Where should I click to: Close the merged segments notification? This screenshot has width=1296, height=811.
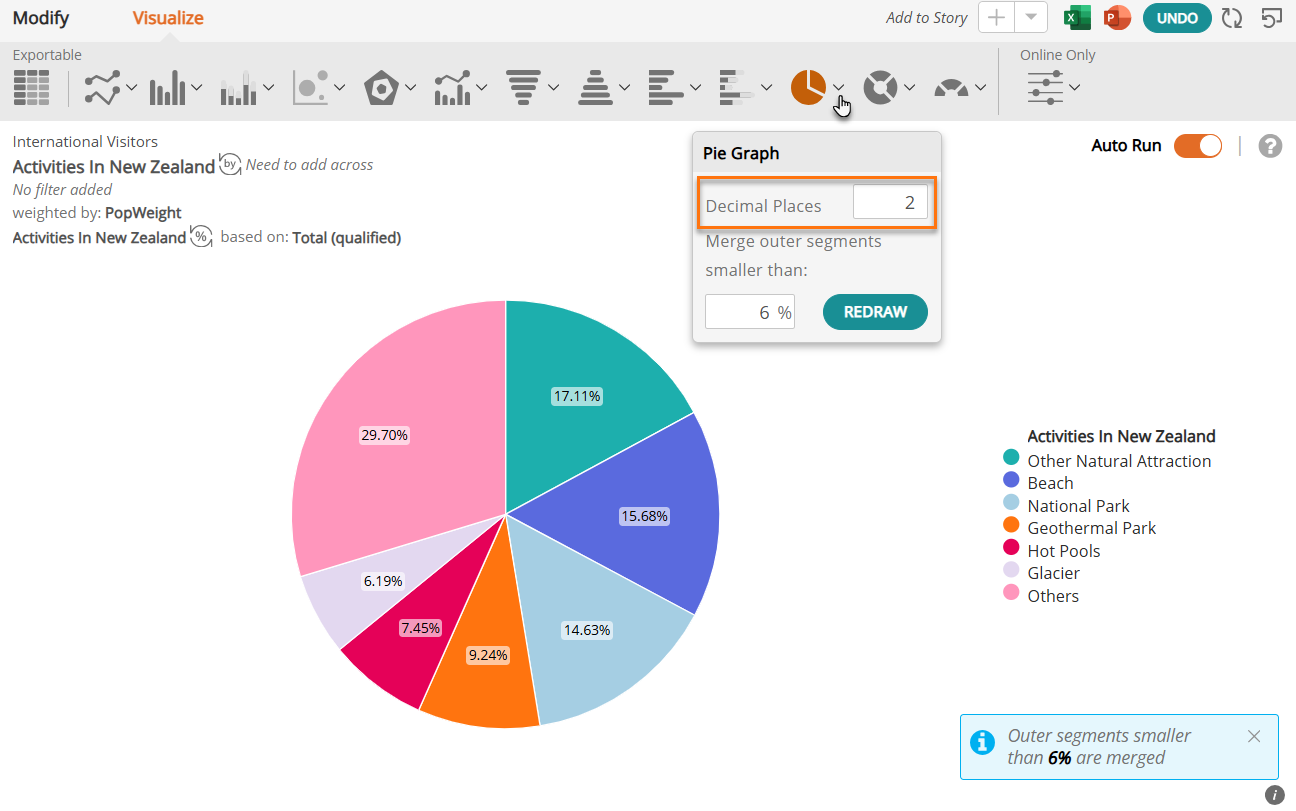coord(1254,736)
